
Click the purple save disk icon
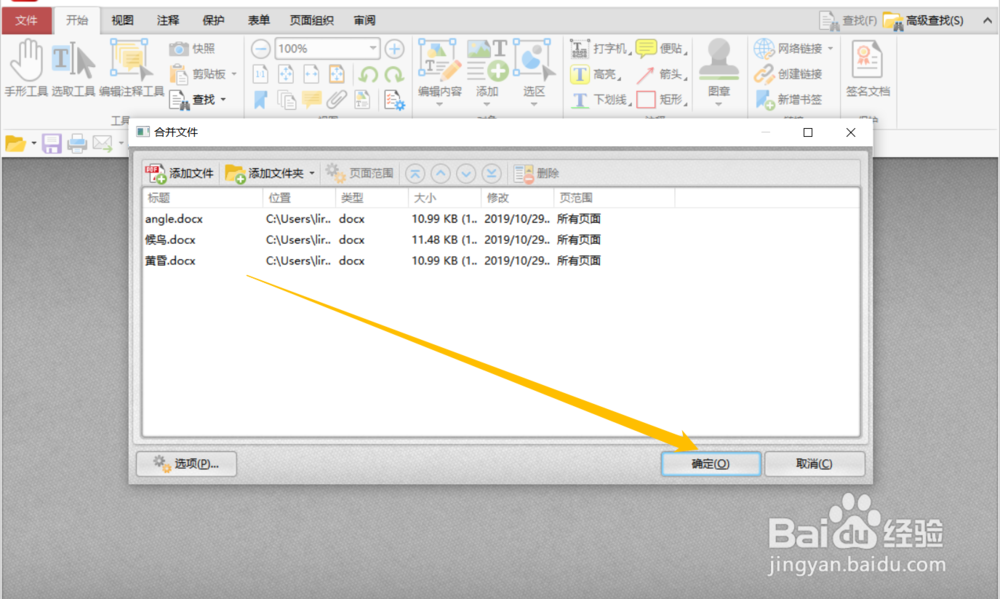click(x=52, y=143)
